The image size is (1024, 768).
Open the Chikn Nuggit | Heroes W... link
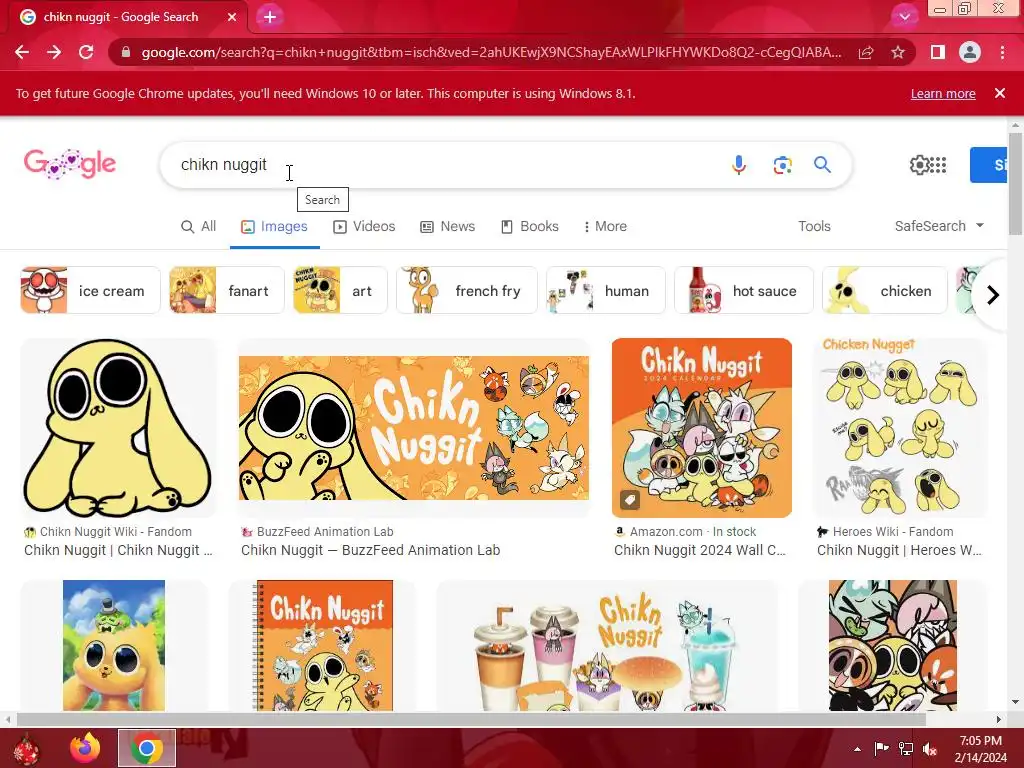(899, 551)
